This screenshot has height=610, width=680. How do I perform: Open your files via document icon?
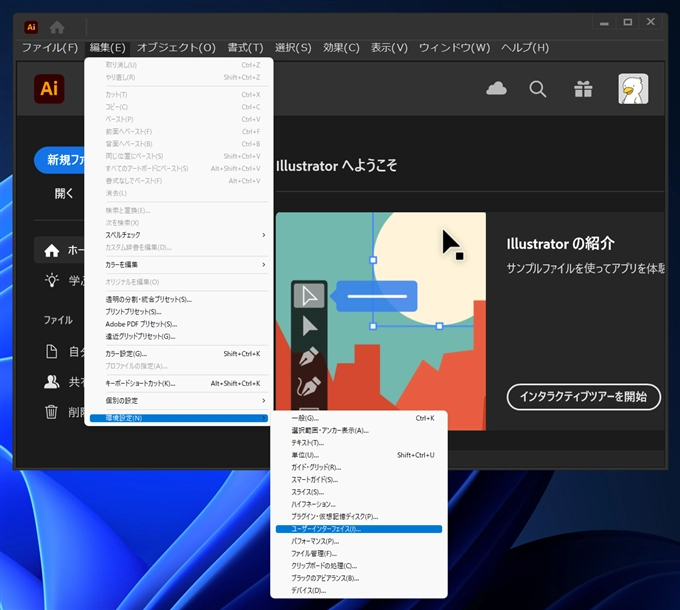pos(52,351)
